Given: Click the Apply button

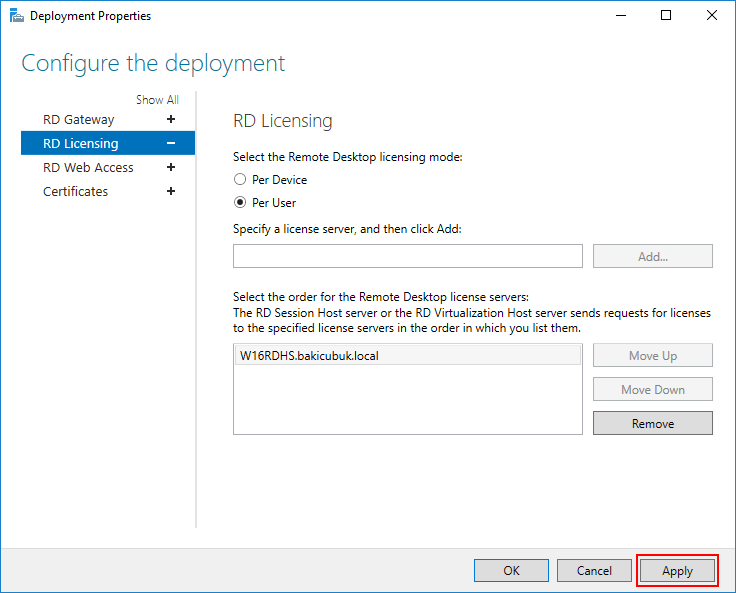Looking at the screenshot, I should click(x=677, y=570).
